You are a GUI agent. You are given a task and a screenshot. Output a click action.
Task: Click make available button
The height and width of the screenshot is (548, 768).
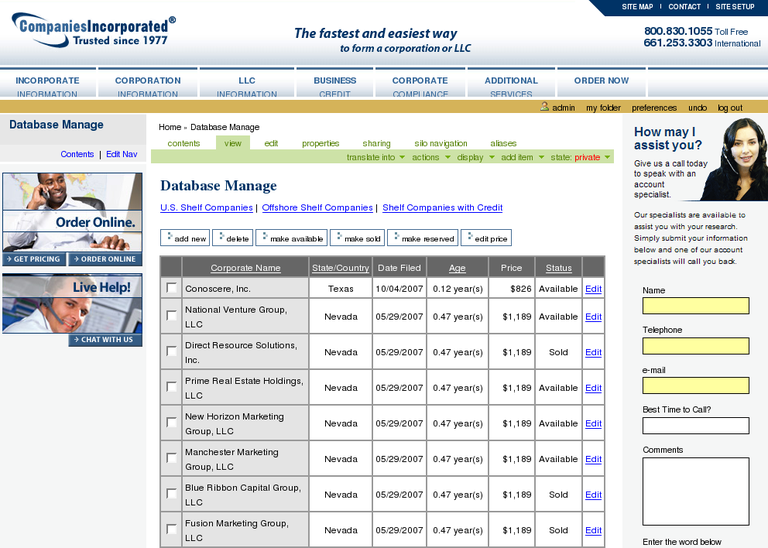291,238
